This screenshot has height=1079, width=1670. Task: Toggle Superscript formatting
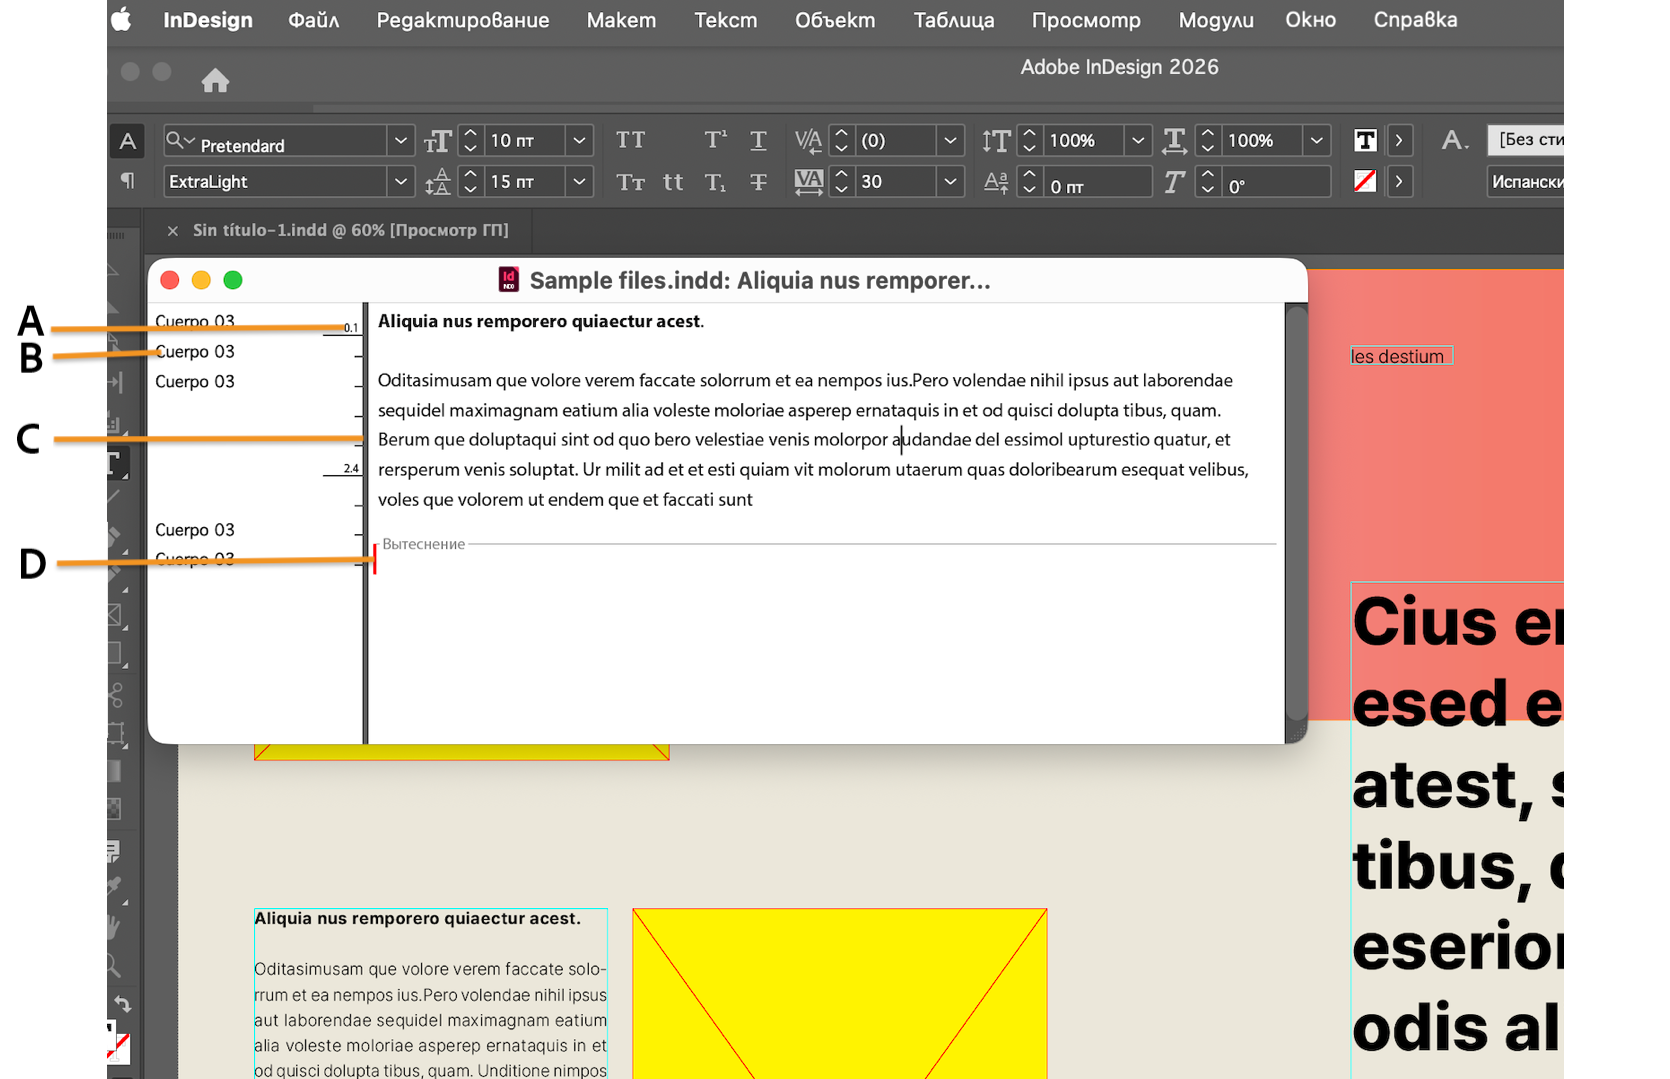coord(715,140)
